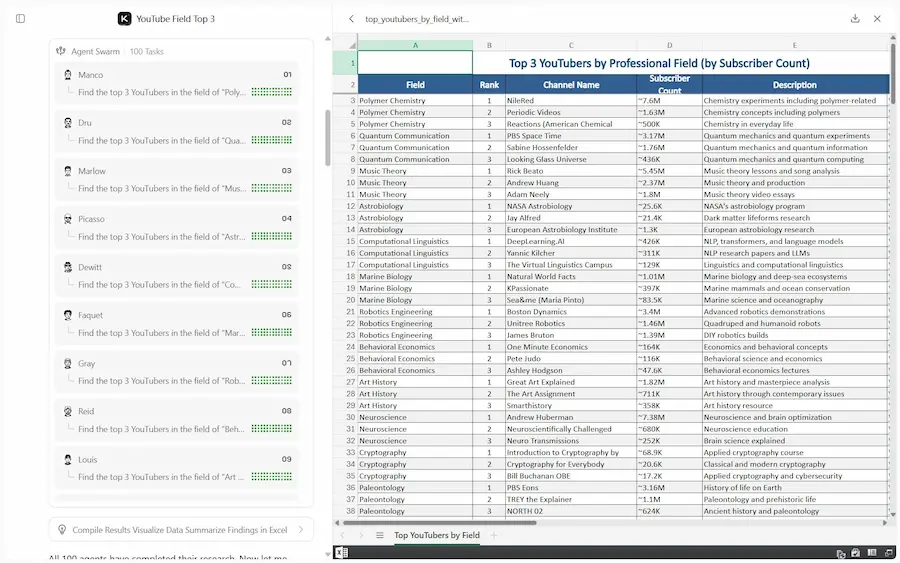Select the Top YouTubers by Field tab
The height and width of the screenshot is (563, 900).
coord(436,535)
